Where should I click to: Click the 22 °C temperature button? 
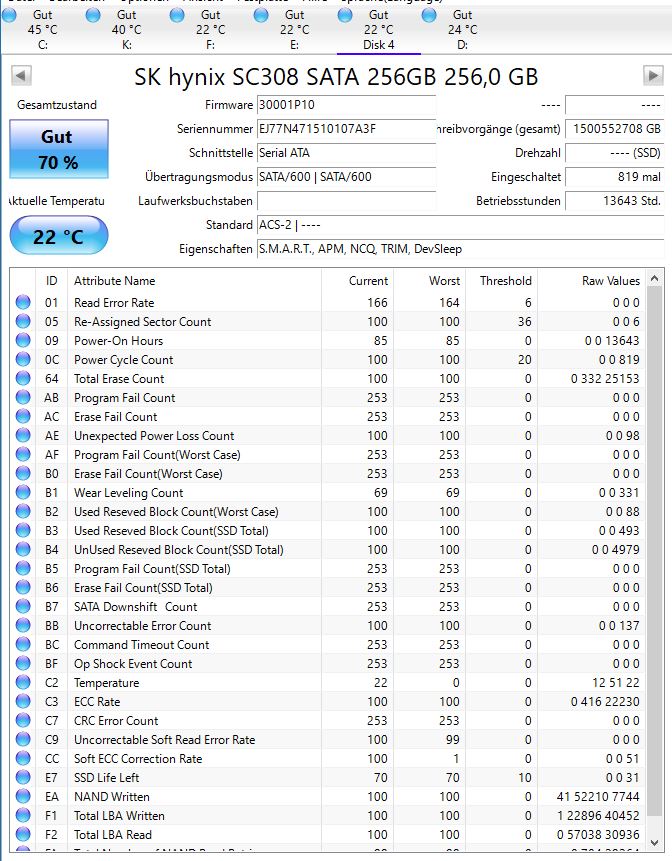pos(59,236)
